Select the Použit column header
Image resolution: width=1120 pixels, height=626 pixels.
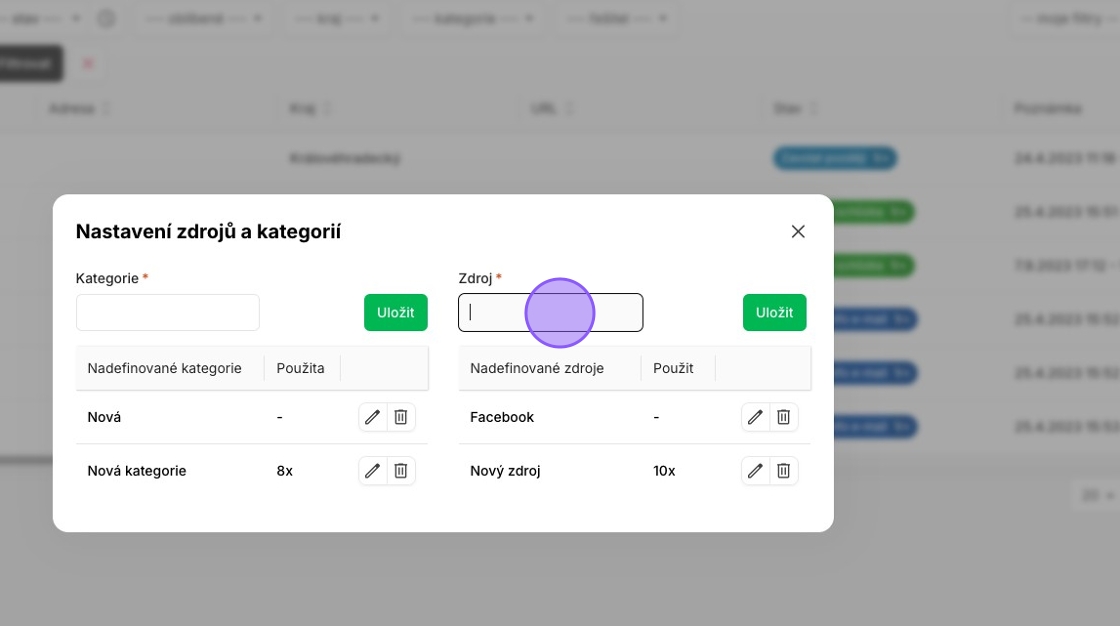(673, 368)
